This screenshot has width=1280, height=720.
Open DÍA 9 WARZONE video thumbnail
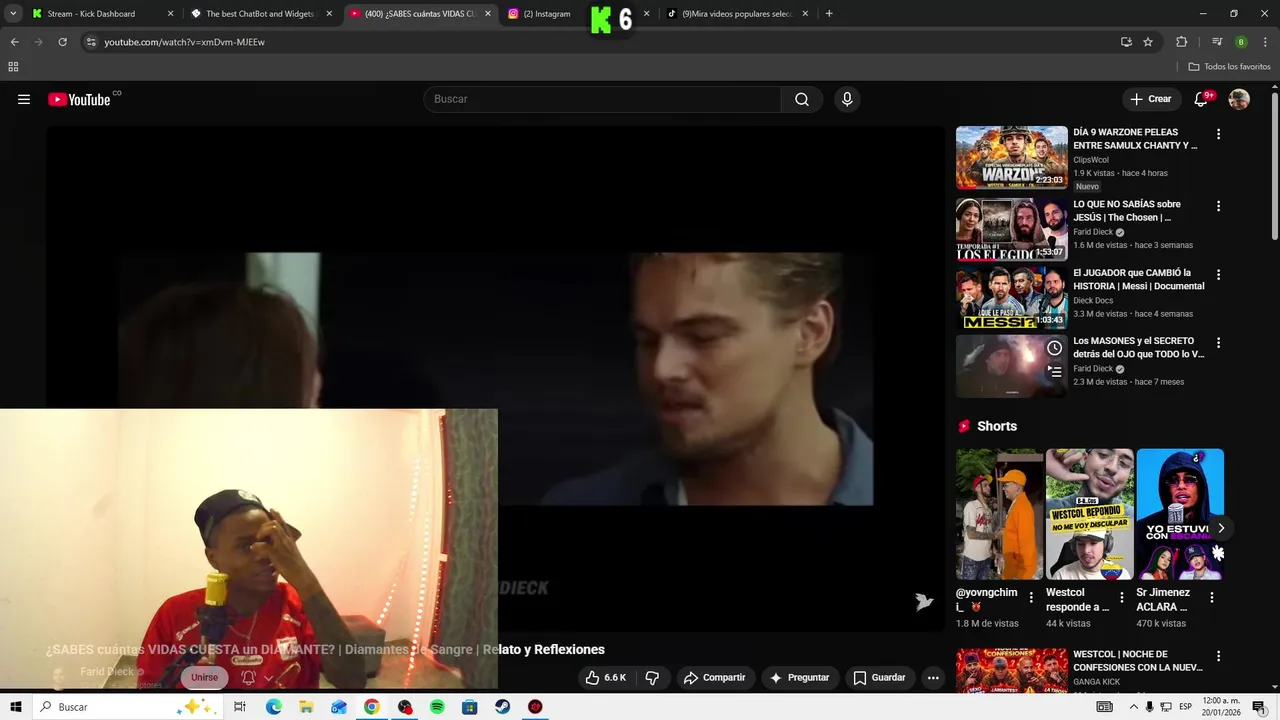[1011, 157]
